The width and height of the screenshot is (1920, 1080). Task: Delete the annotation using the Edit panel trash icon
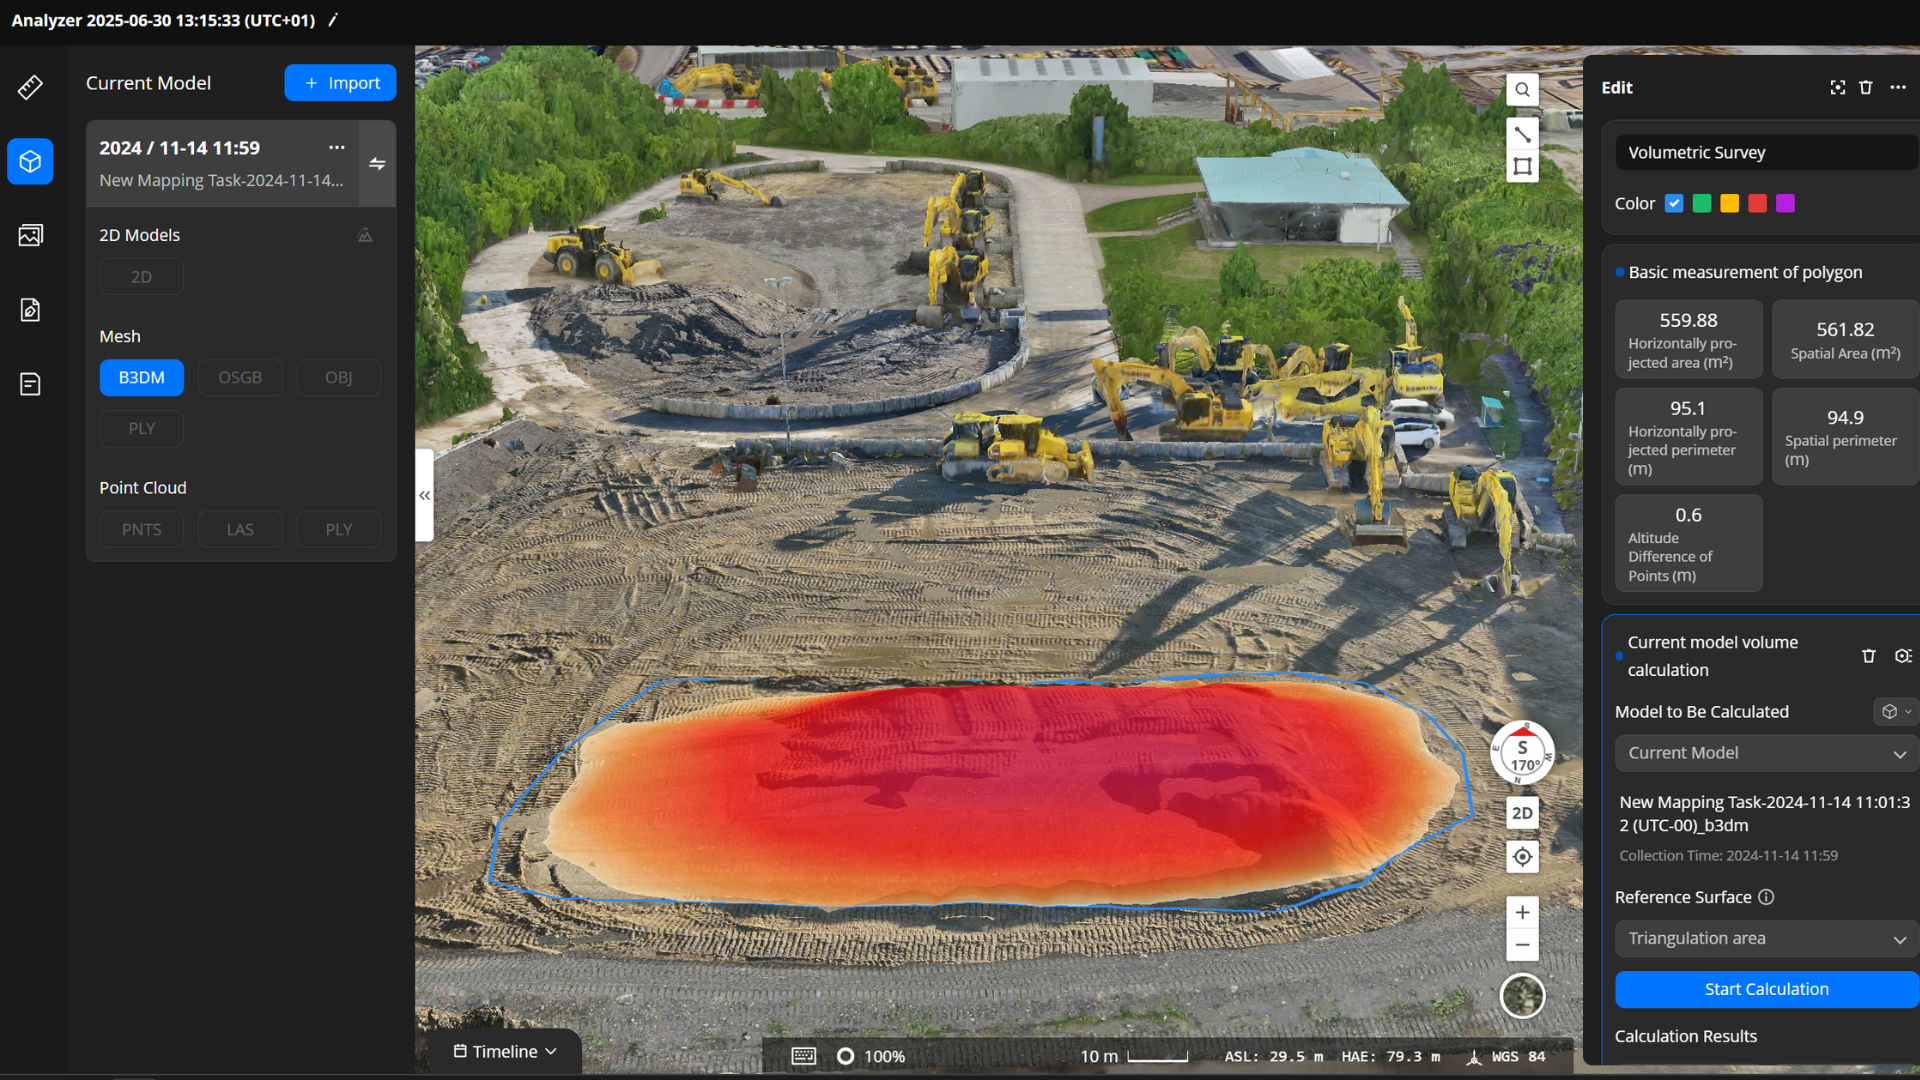[1866, 88]
